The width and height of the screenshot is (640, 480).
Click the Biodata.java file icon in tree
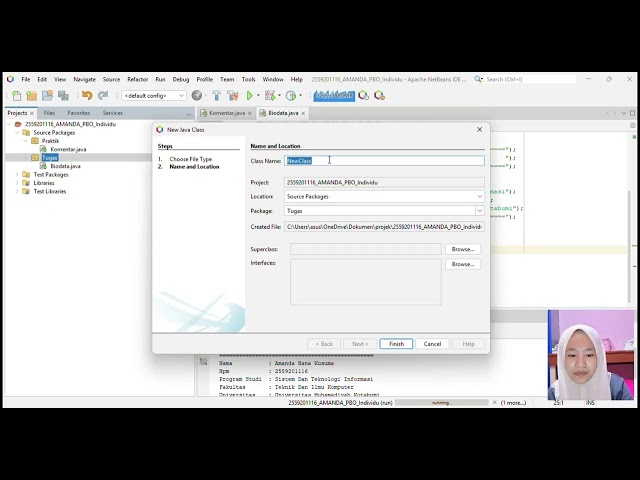[x=43, y=166]
